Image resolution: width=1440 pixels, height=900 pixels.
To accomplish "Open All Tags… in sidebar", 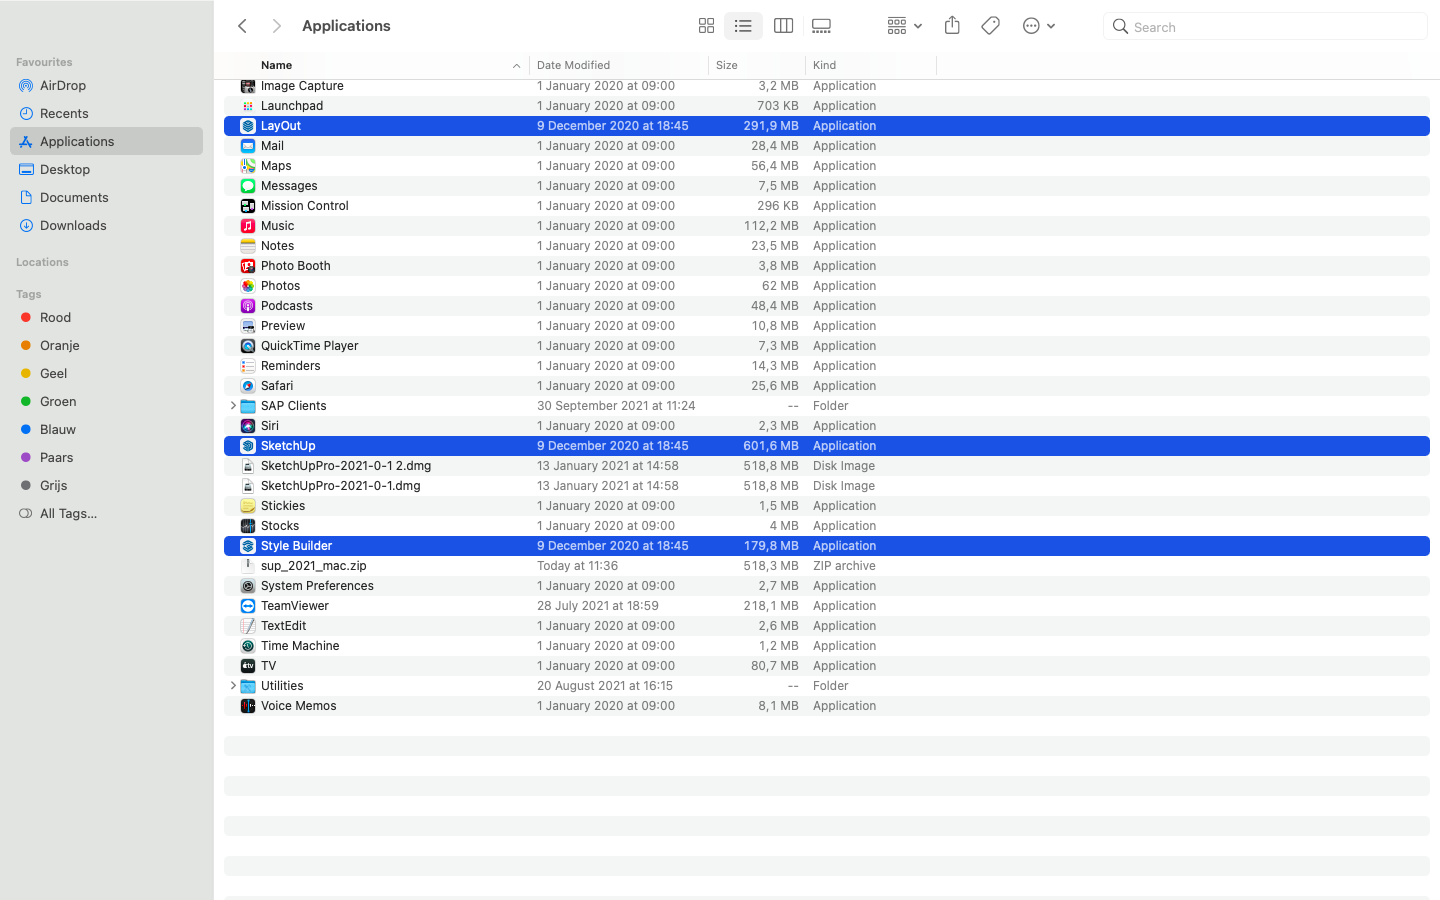I will click(x=106, y=514).
